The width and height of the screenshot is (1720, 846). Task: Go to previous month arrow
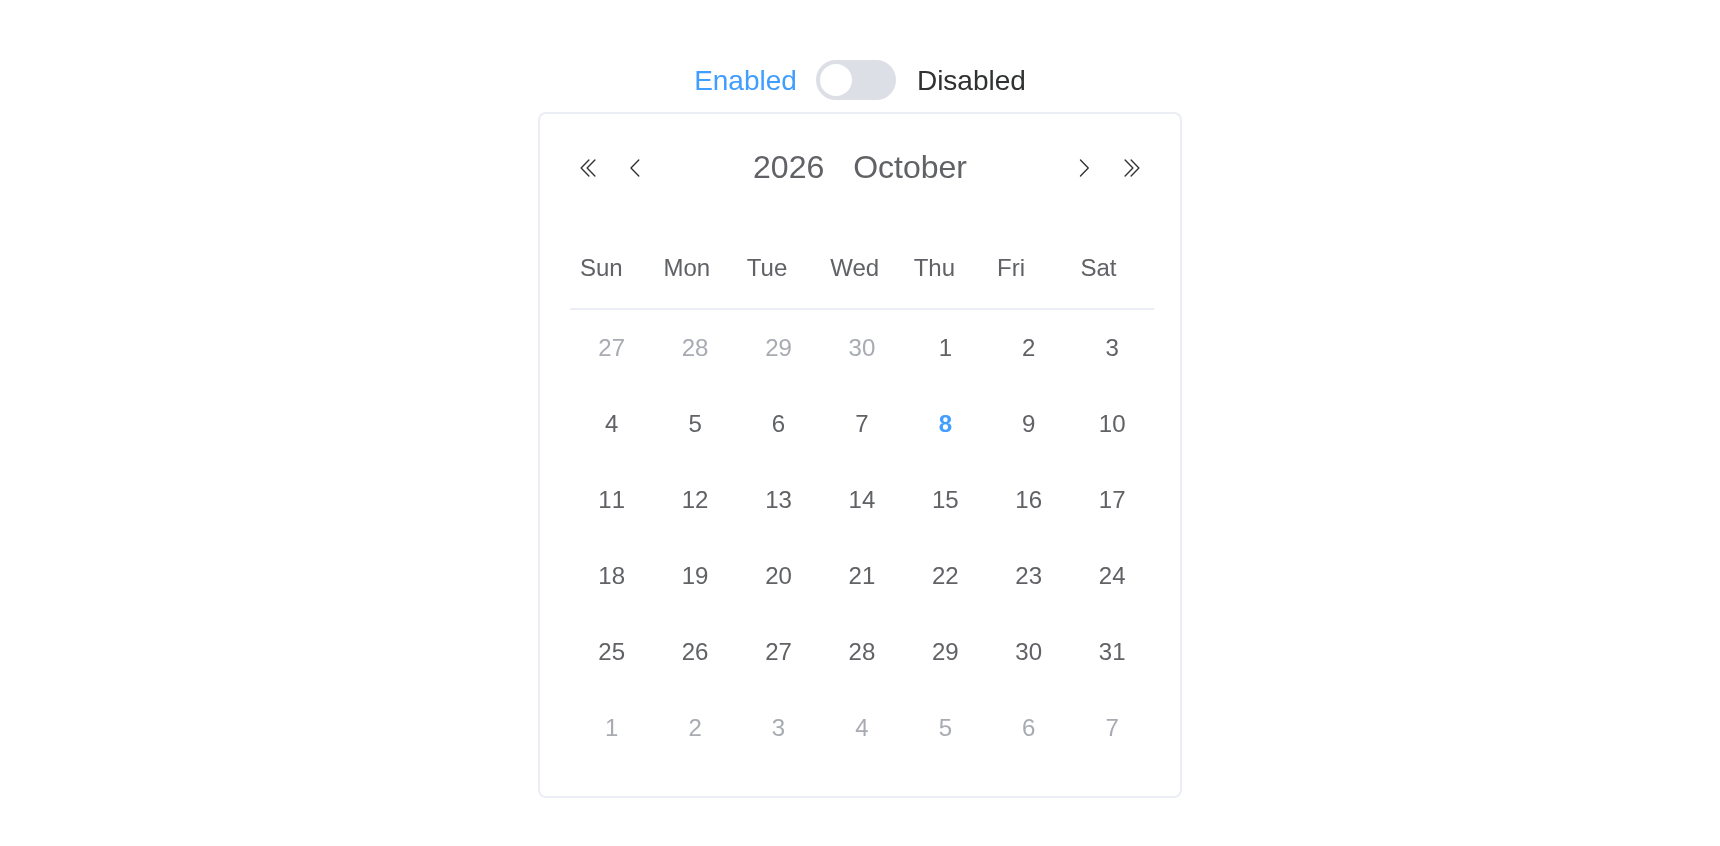point(635,168)
